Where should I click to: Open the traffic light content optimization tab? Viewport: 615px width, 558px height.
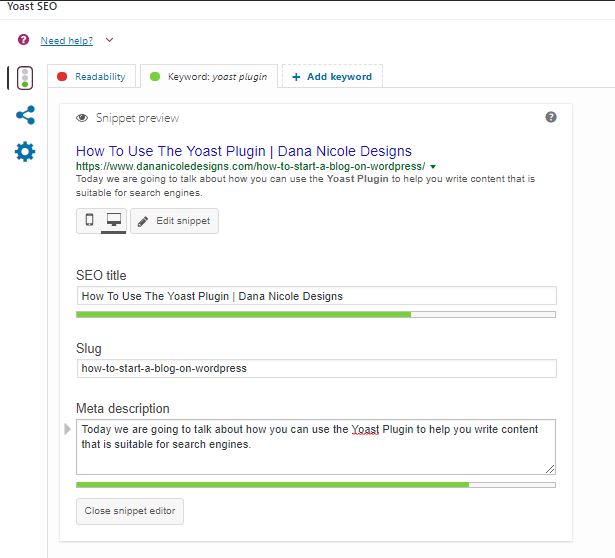coord(25,78)
